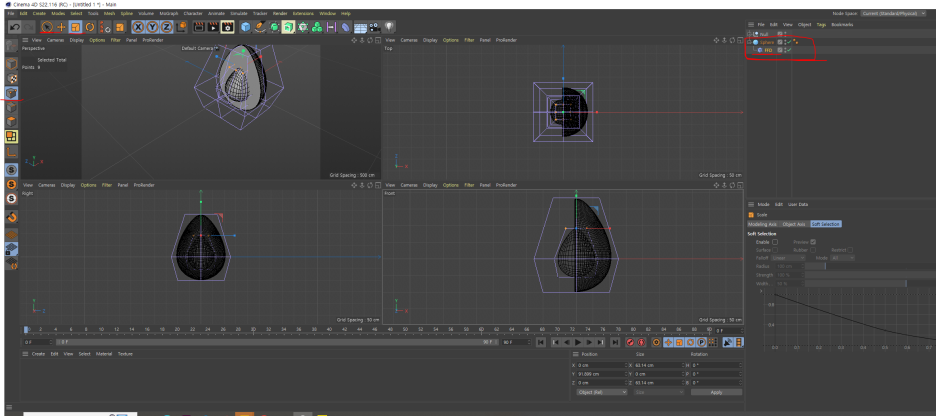The height and width of the screenshot is (416, 936).
Task: Toggle Parameter keyframe recording P icon
Action: (702, 343)
